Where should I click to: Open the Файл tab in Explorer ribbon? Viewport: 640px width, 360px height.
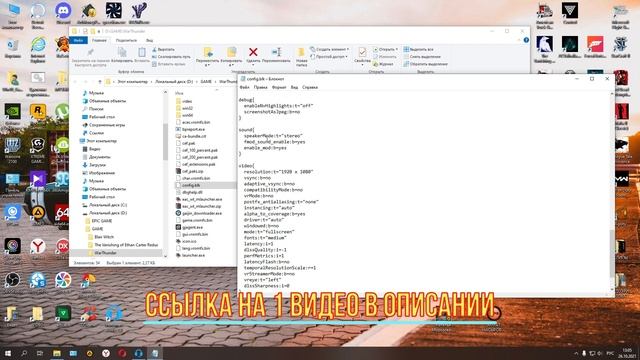tap(78, 40)
